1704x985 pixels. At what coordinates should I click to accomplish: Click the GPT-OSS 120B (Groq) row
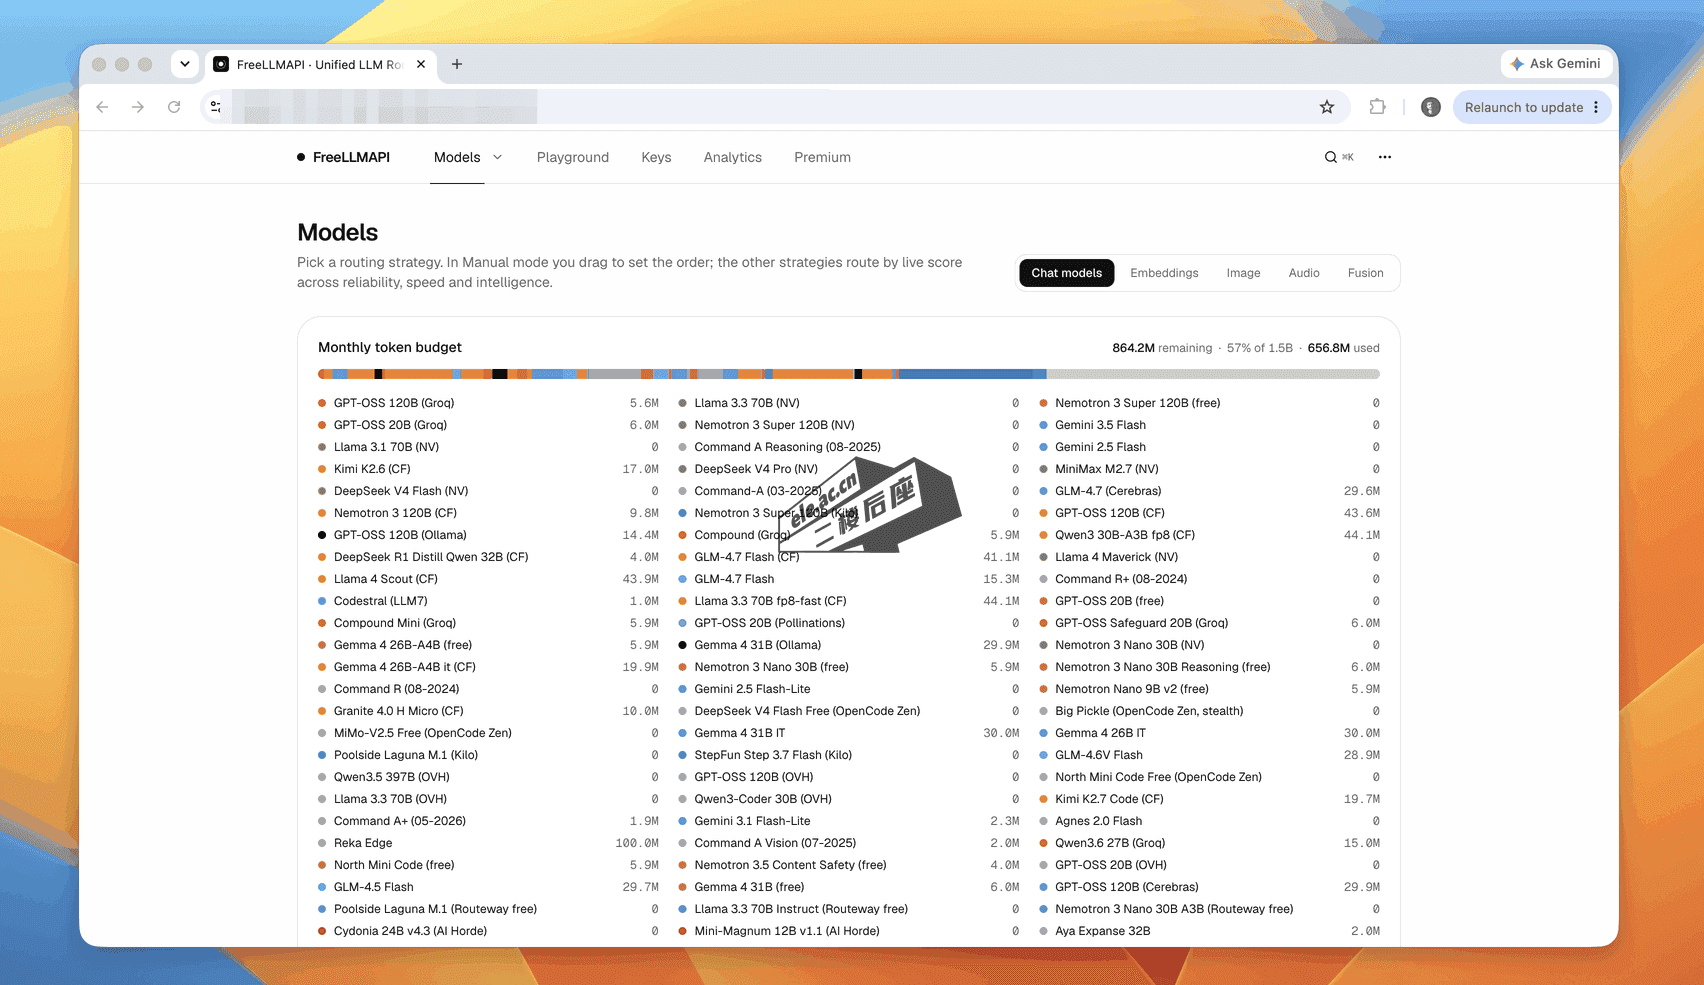[x=488, y=403]
